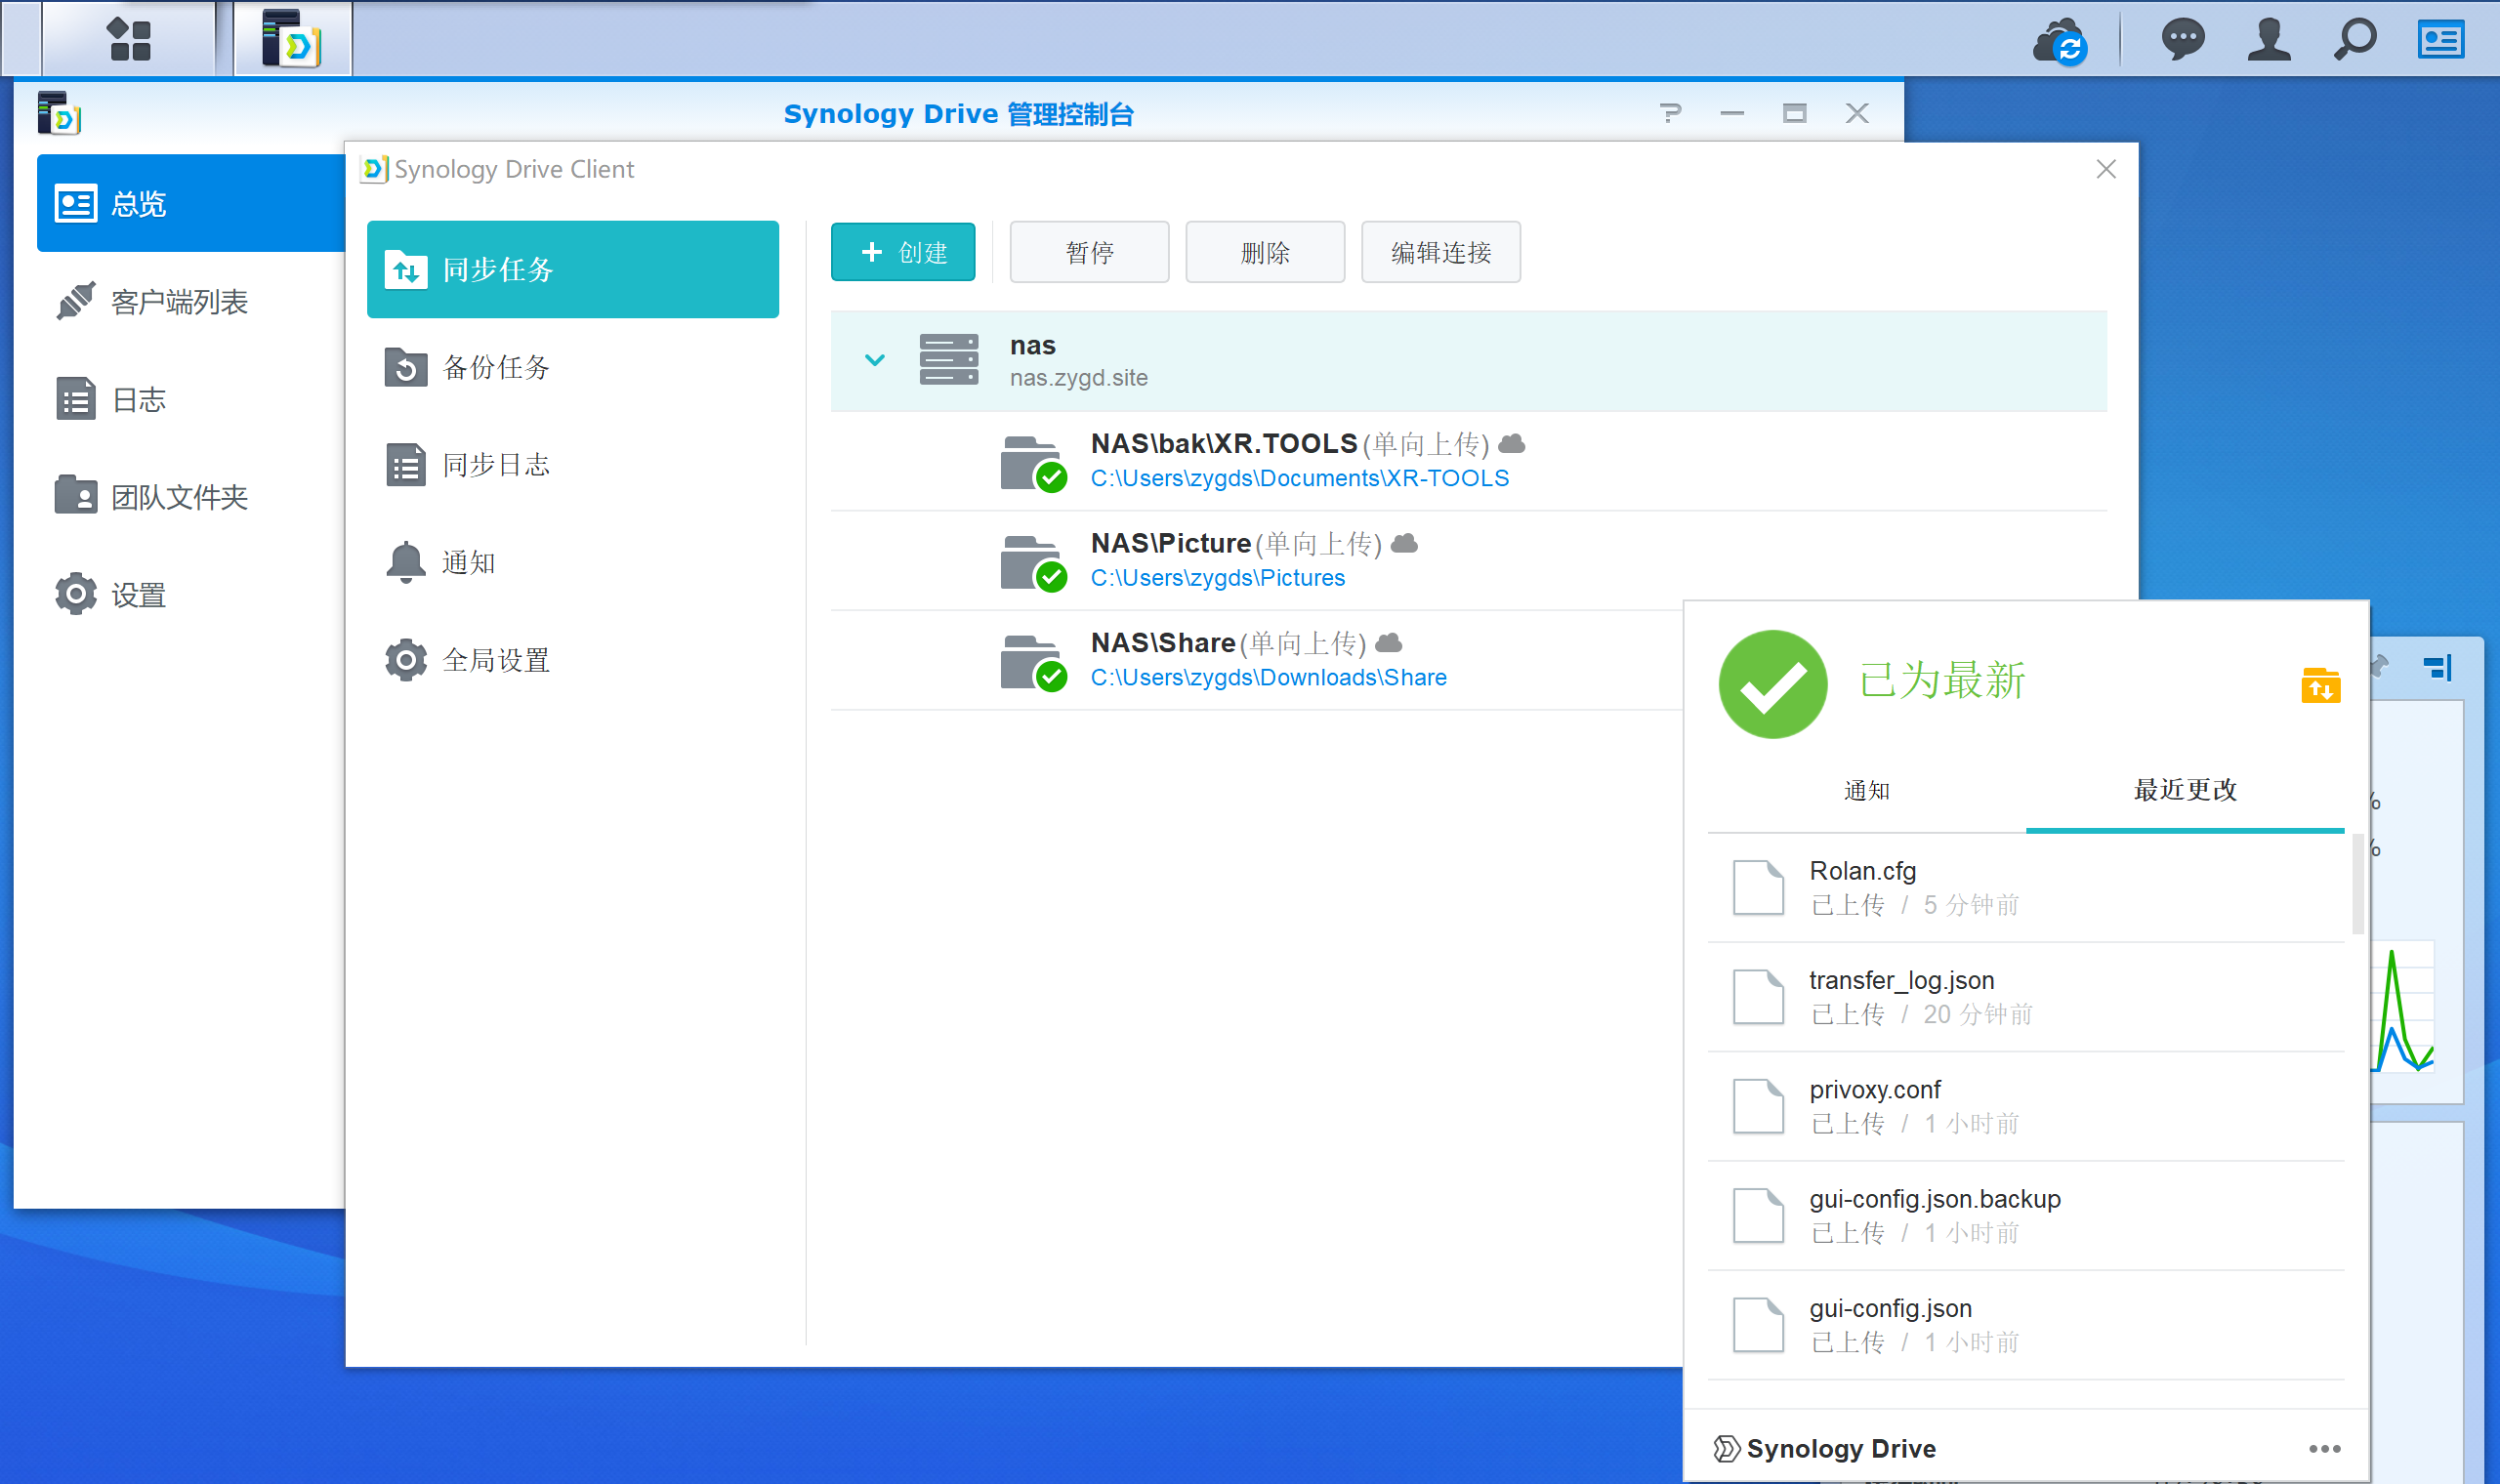Open the user account options icon

(x=2269, y=40)
